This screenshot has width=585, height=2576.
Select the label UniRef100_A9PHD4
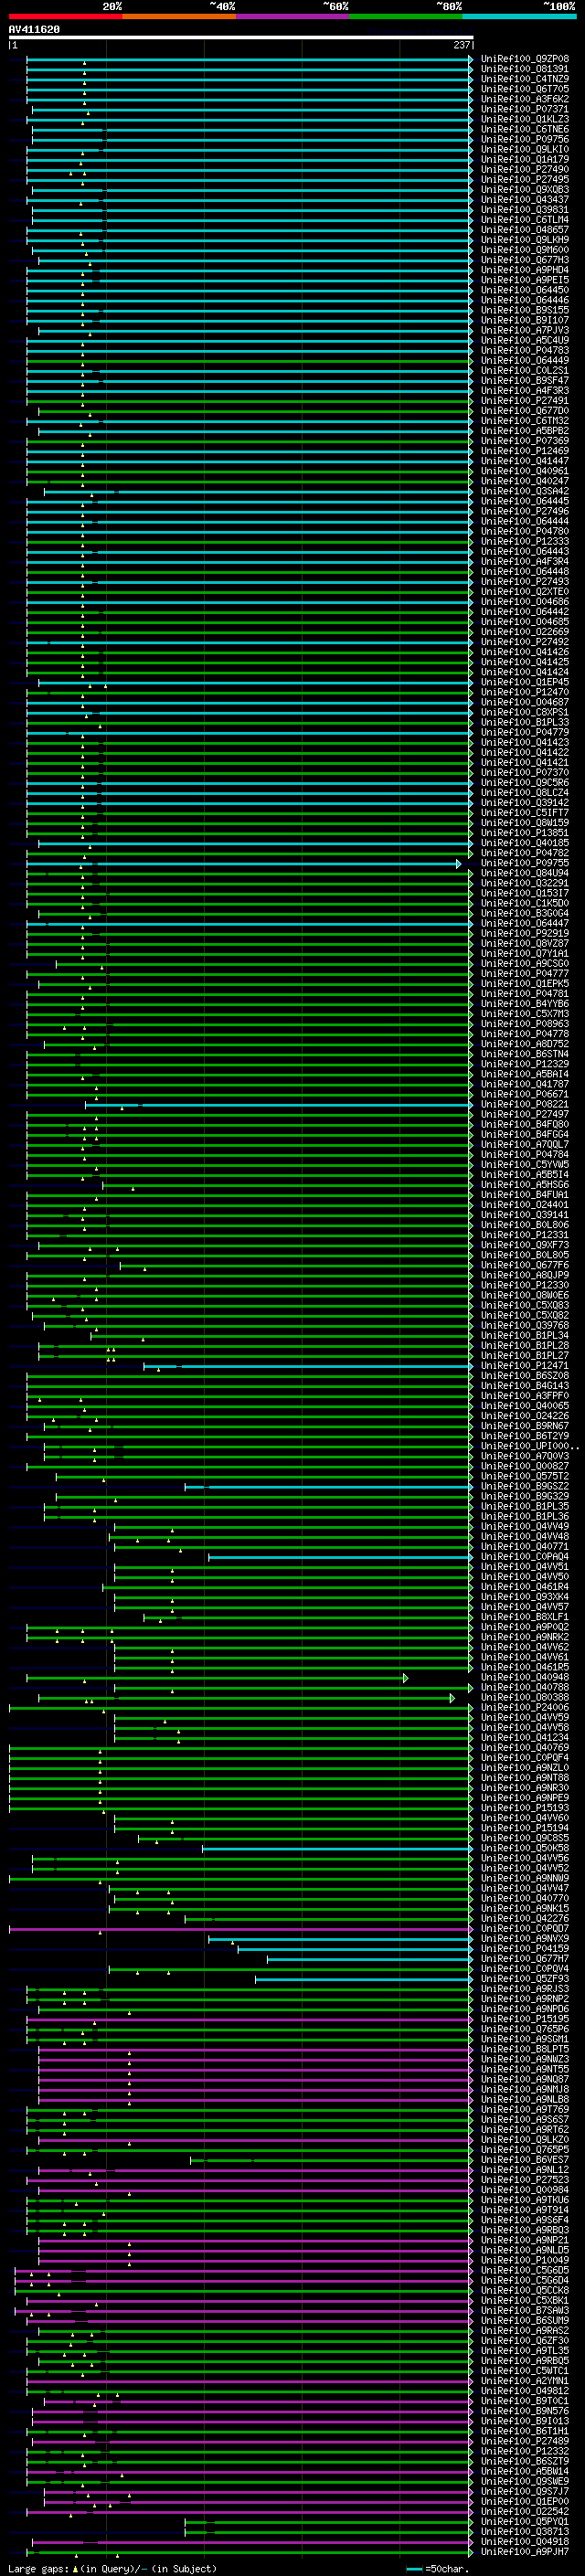point(525,270)
